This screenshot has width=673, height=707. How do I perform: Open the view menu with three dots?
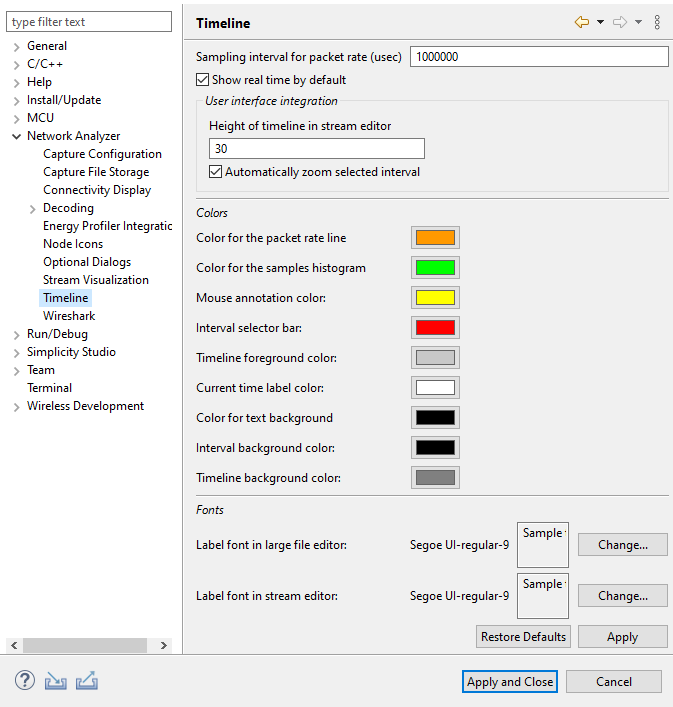[657, 22]
